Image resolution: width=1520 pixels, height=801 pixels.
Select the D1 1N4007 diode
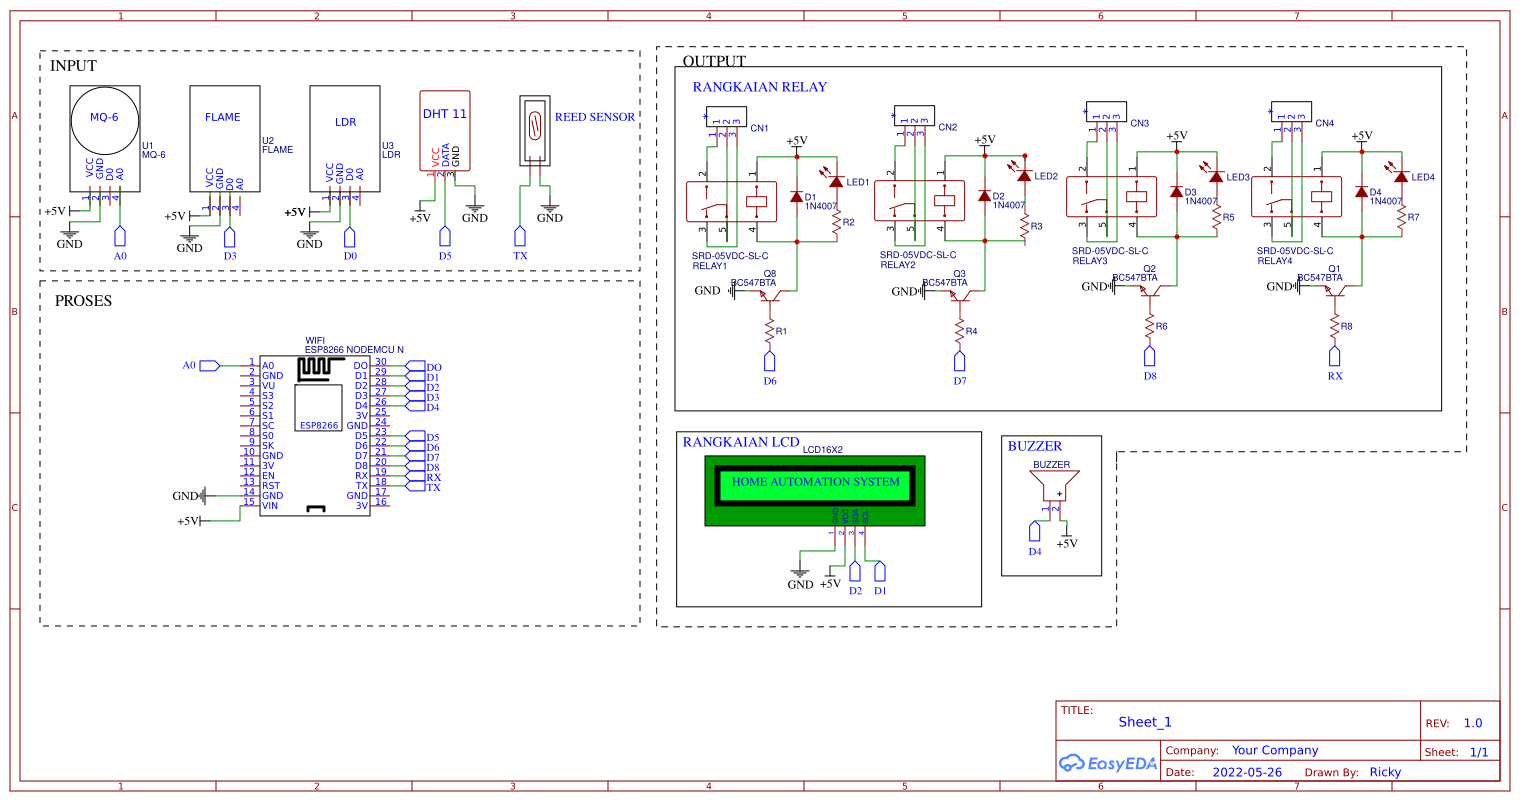point(796,197)
